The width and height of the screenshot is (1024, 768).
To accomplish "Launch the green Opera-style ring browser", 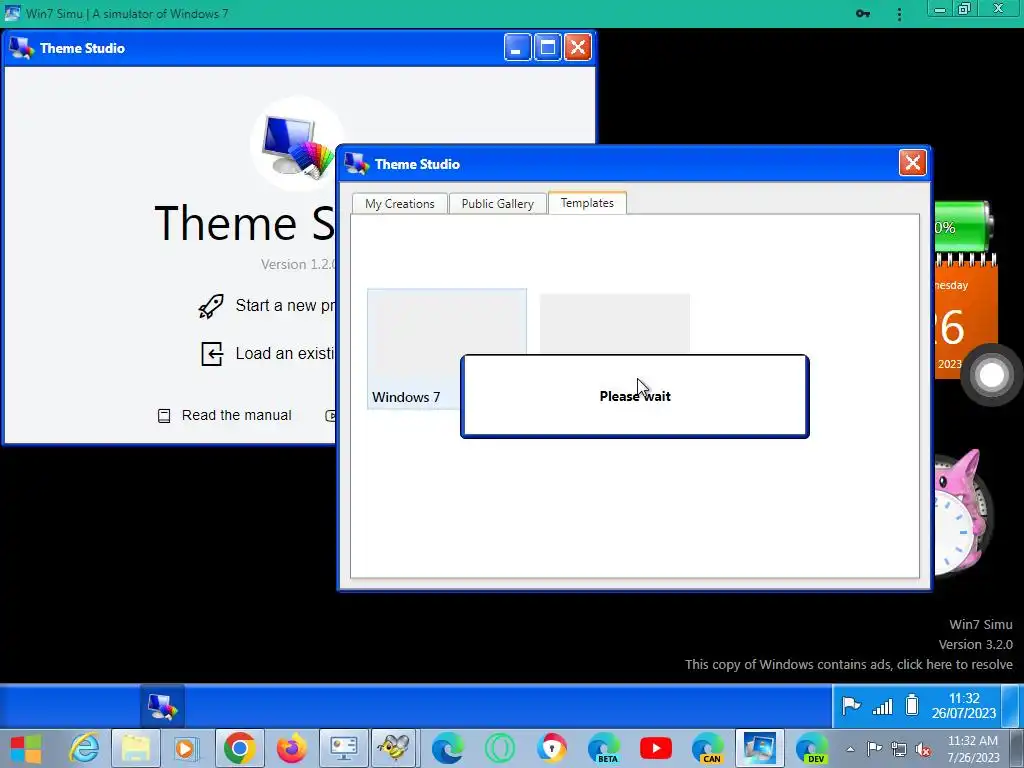I will [x=500, y=748].
